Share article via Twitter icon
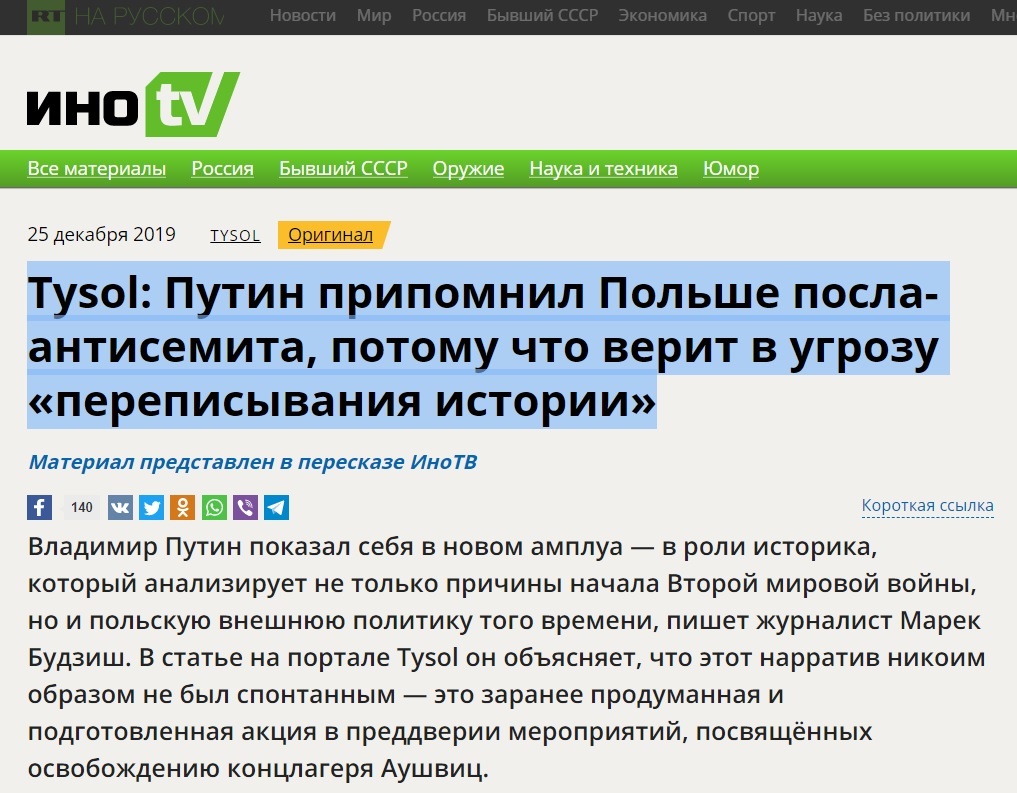Image resolution: width=1017 pixels, height=793 pixels. (x=152, y=507)
